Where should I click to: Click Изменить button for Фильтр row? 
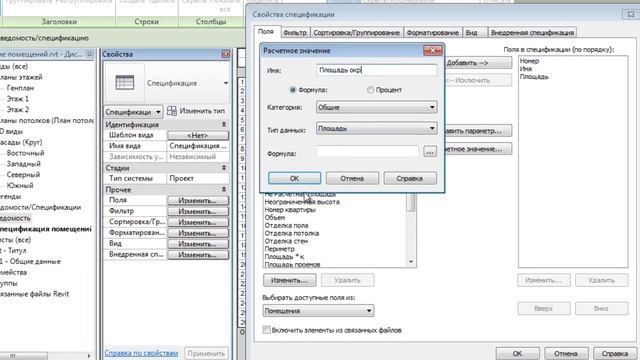tap(198, 211)
